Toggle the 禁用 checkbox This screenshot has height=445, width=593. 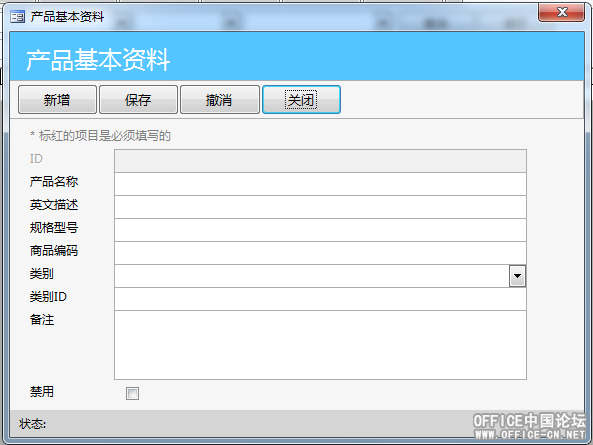pyautogui.click(x=132, y=393)
